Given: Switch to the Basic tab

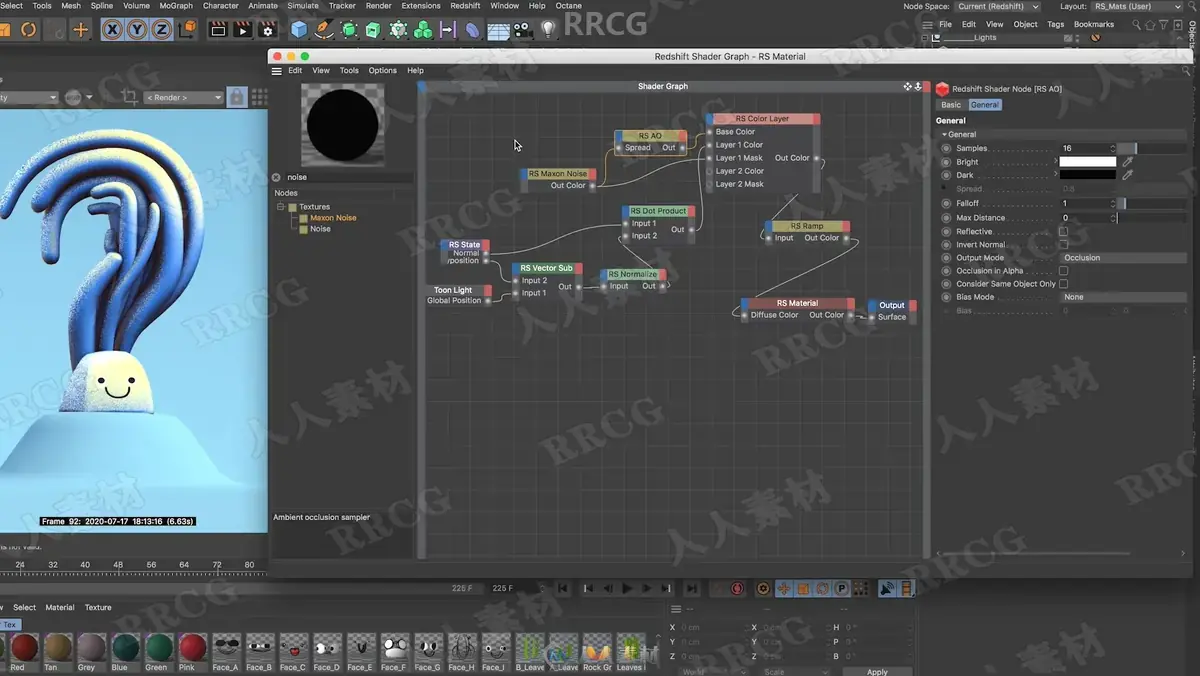Looking at the screenshot, I should [951, 104].
